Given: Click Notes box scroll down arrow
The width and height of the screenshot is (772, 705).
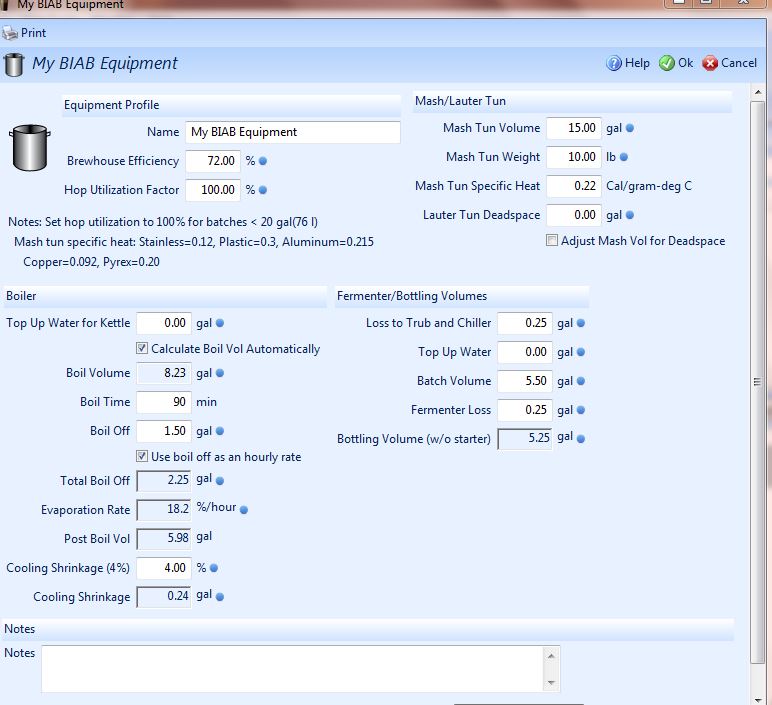Looking at the screenshot, I should coord(551,682).
